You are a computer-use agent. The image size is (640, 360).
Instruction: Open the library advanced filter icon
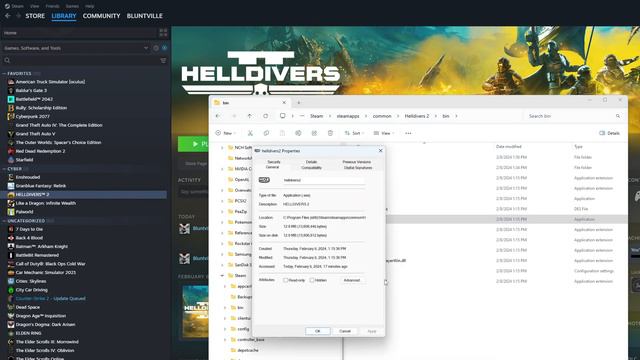point(163,60)
